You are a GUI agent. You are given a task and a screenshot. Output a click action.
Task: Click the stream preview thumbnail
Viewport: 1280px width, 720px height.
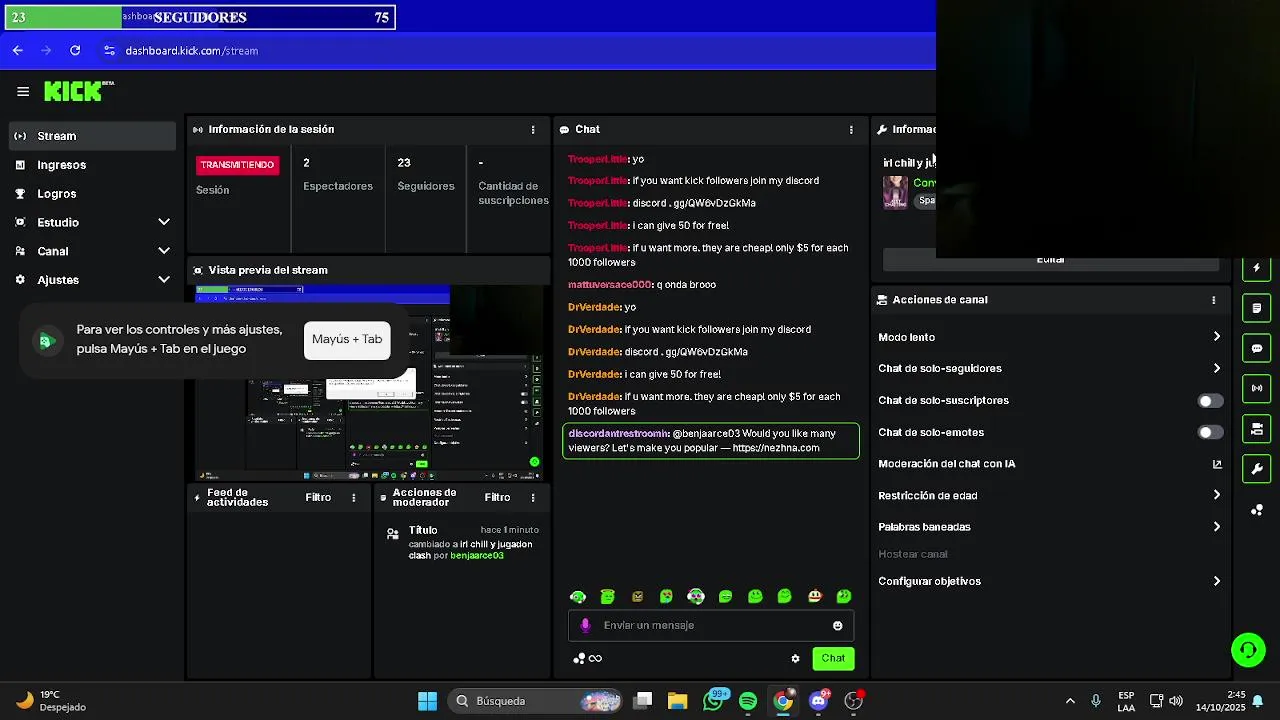point(370,383)
